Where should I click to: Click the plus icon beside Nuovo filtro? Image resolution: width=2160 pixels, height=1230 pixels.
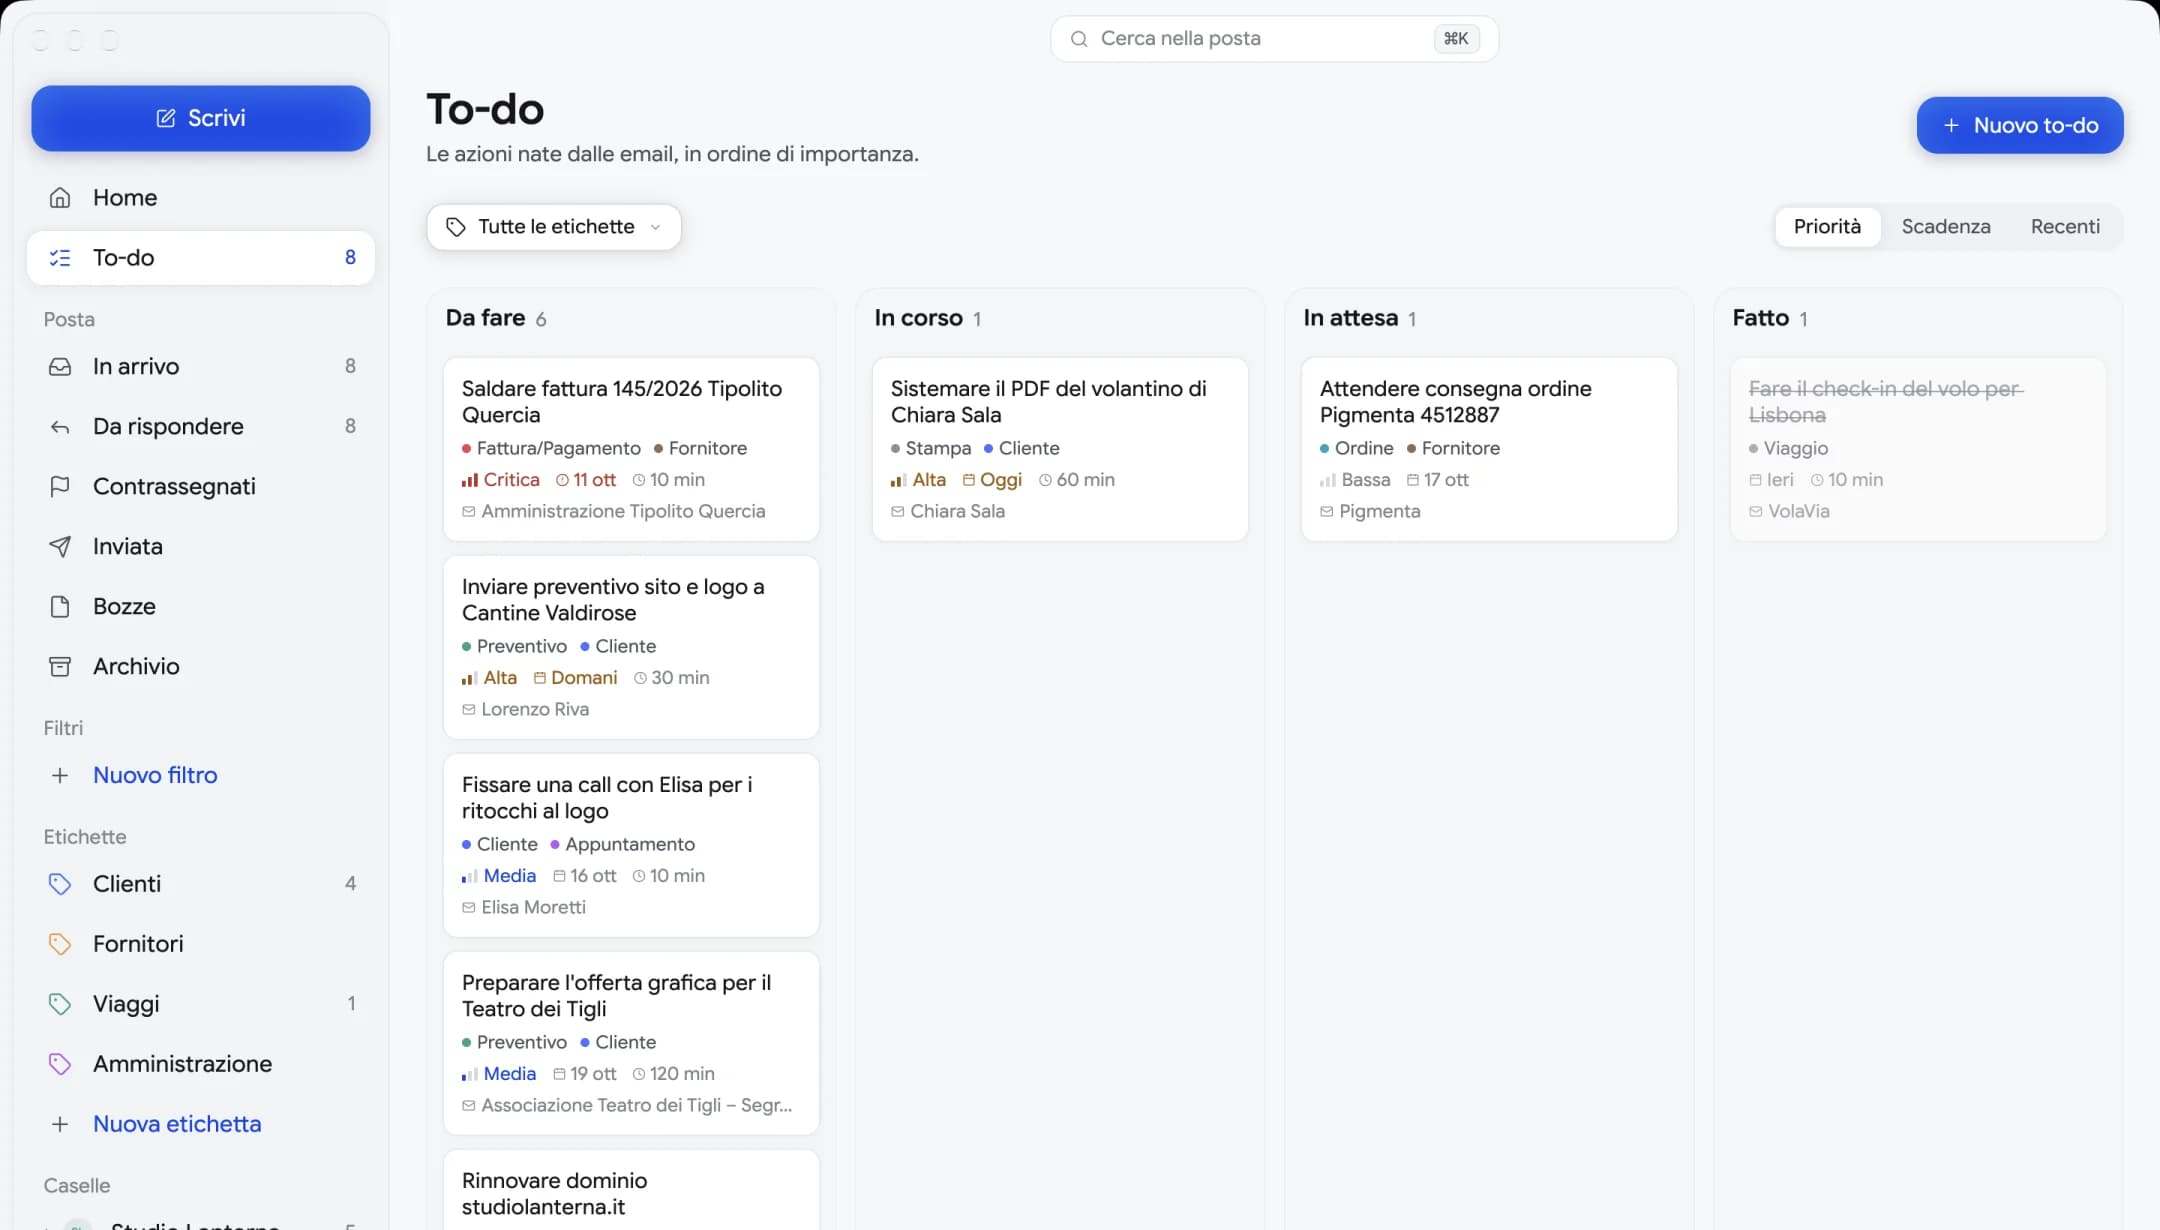[x=60, y=776]
